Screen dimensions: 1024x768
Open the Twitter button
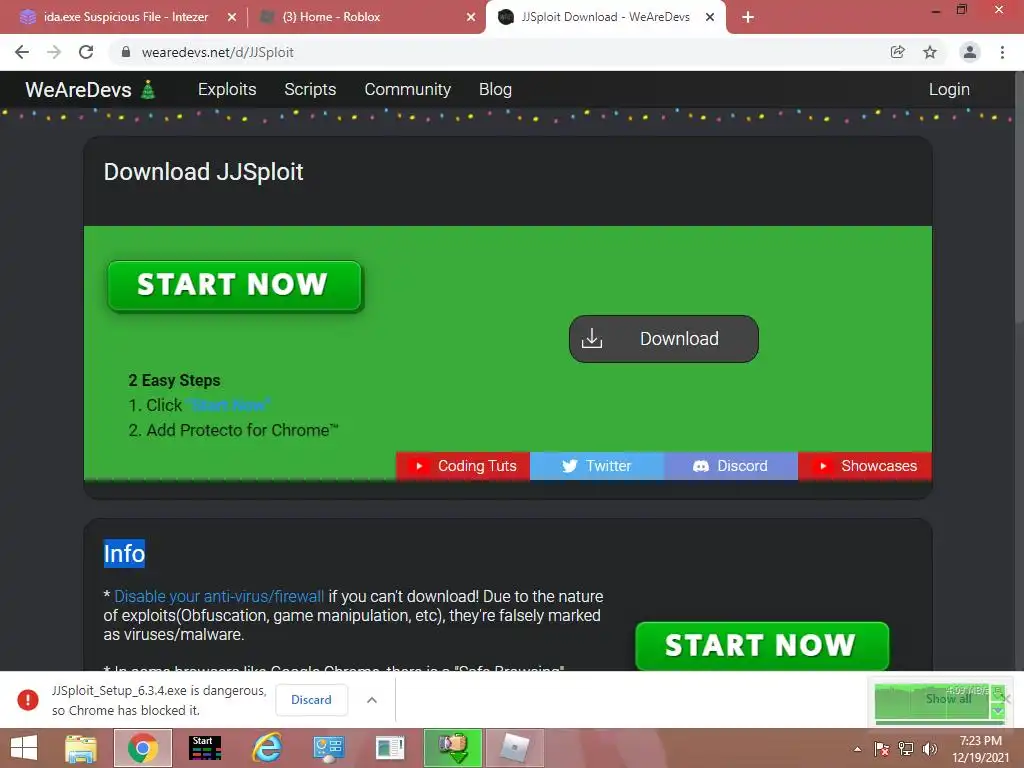coord(597,466)
